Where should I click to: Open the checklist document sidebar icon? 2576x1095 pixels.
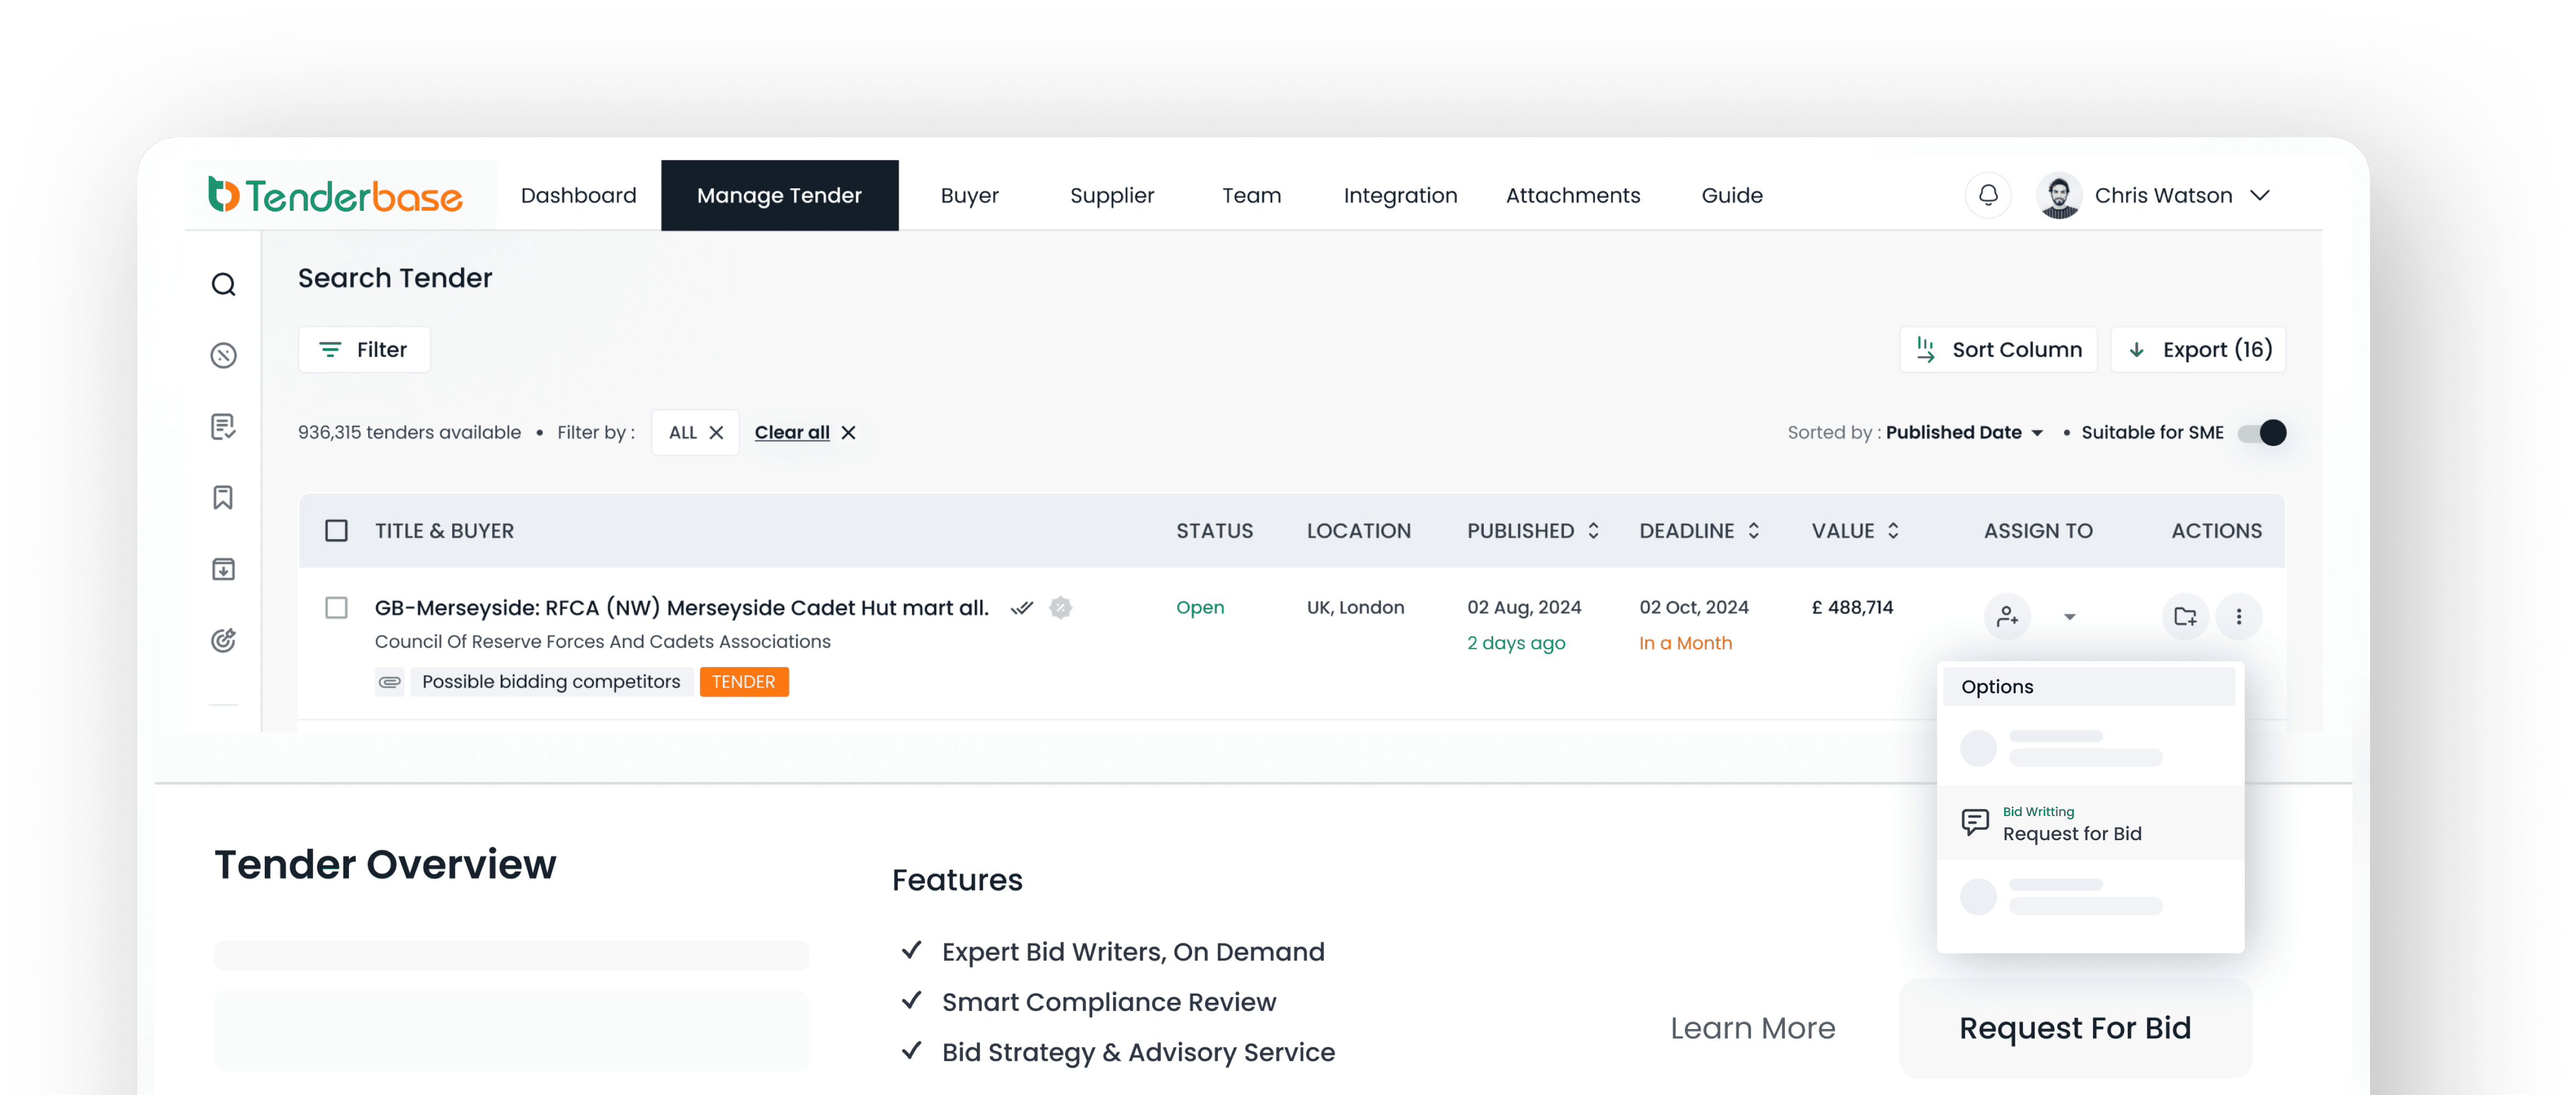(x=223, y=427)
